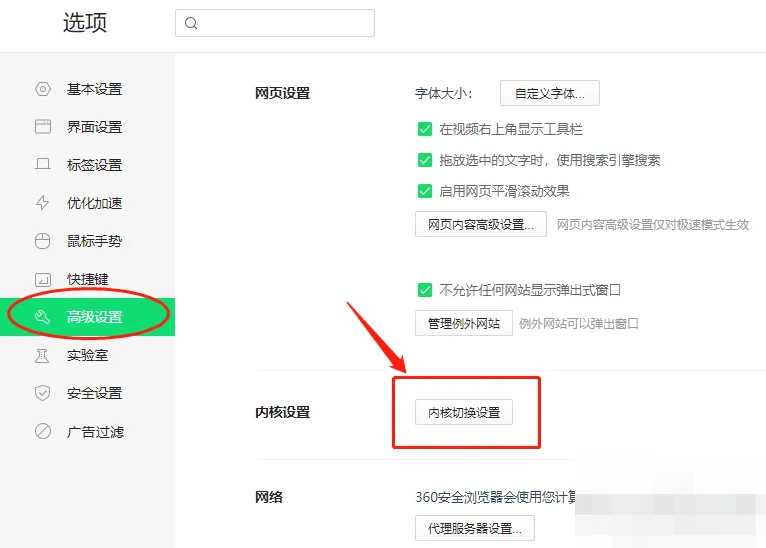Uncheck 启用网页平滑滚动效果
Image resolution: width=766 pixels, height=548 pixels.
(425, 191)
